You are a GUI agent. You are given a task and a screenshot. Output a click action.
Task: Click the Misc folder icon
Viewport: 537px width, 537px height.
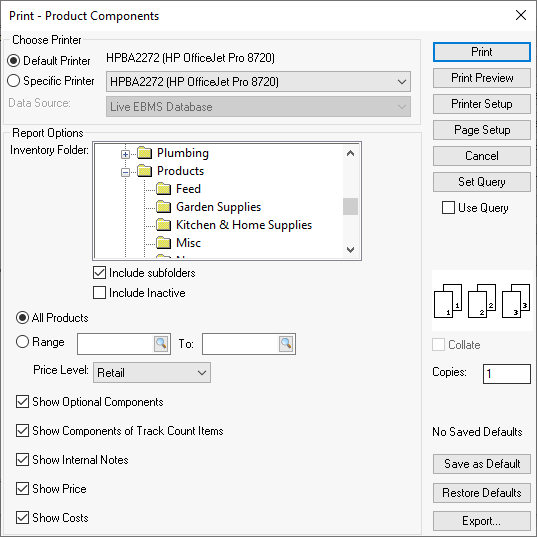[x=163, y=243]
